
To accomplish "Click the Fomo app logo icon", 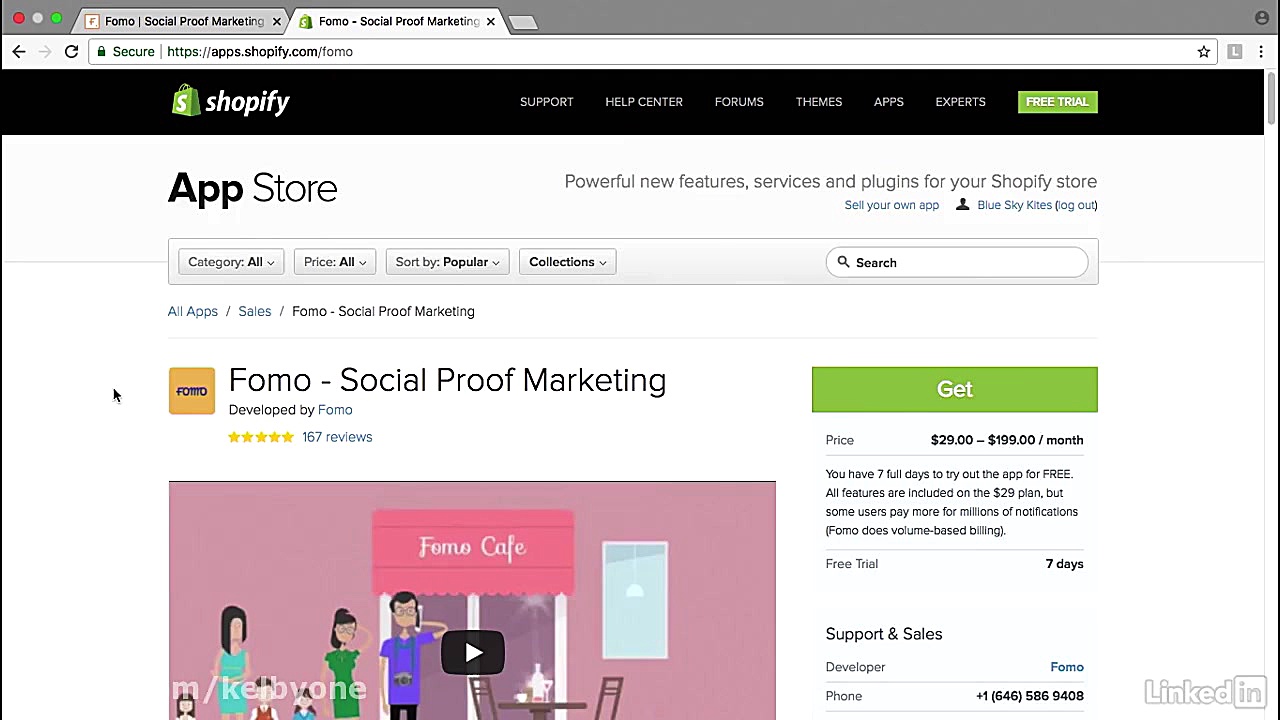I will point(192,391).
